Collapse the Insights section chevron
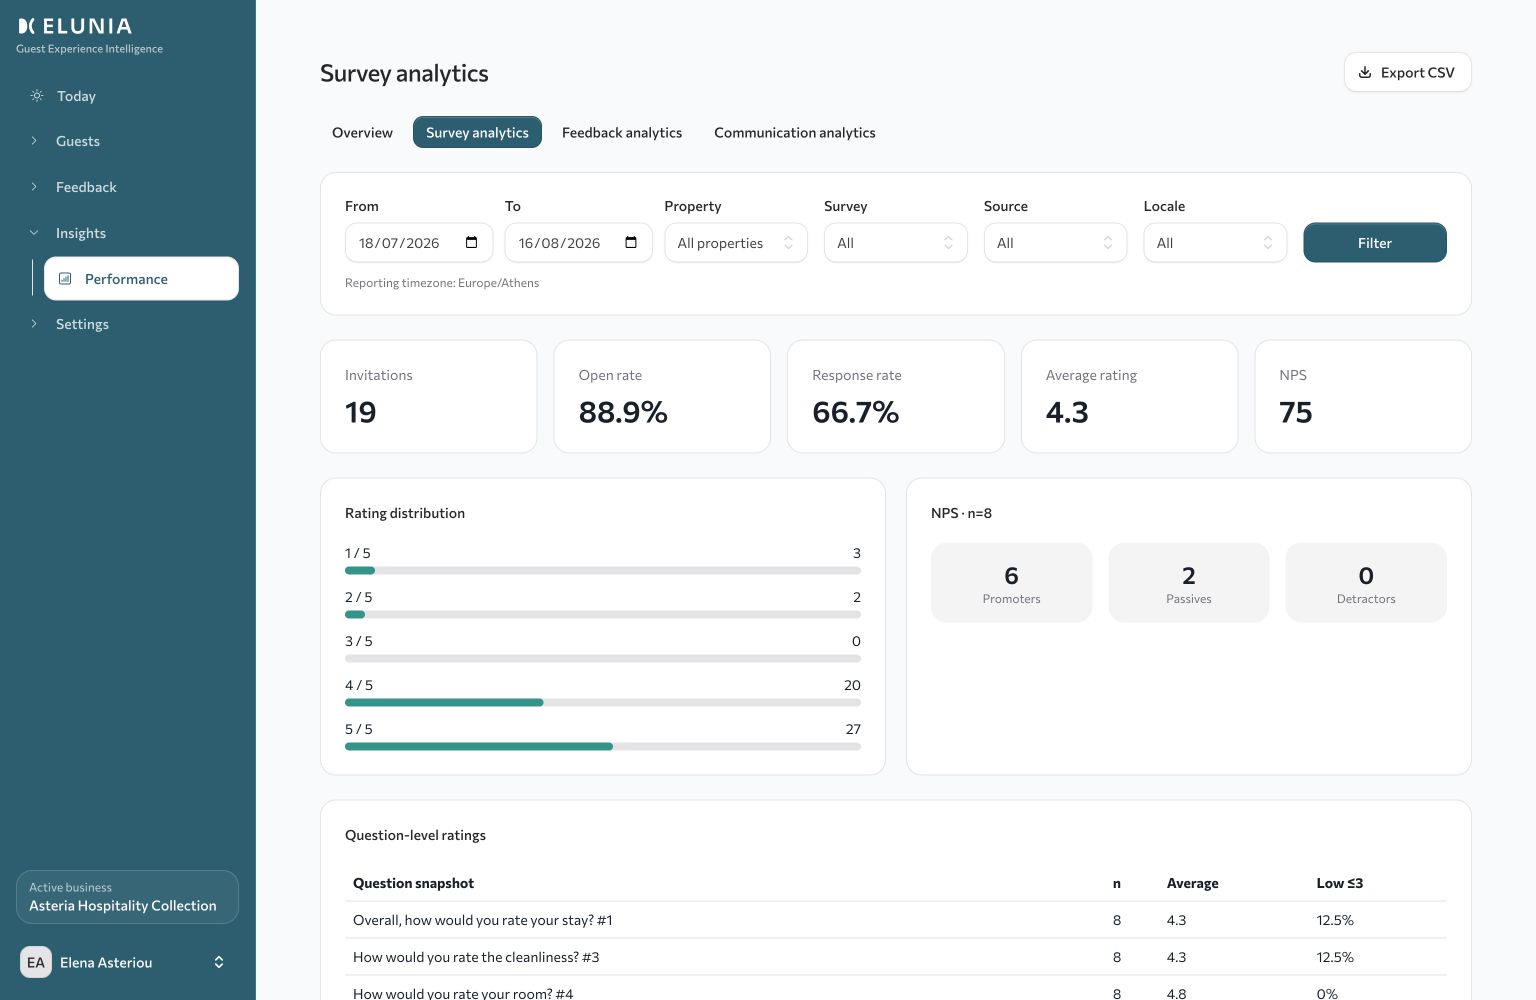Image resolution: width=1536 pixels, height=1000 pixels. tap(34, 233)
